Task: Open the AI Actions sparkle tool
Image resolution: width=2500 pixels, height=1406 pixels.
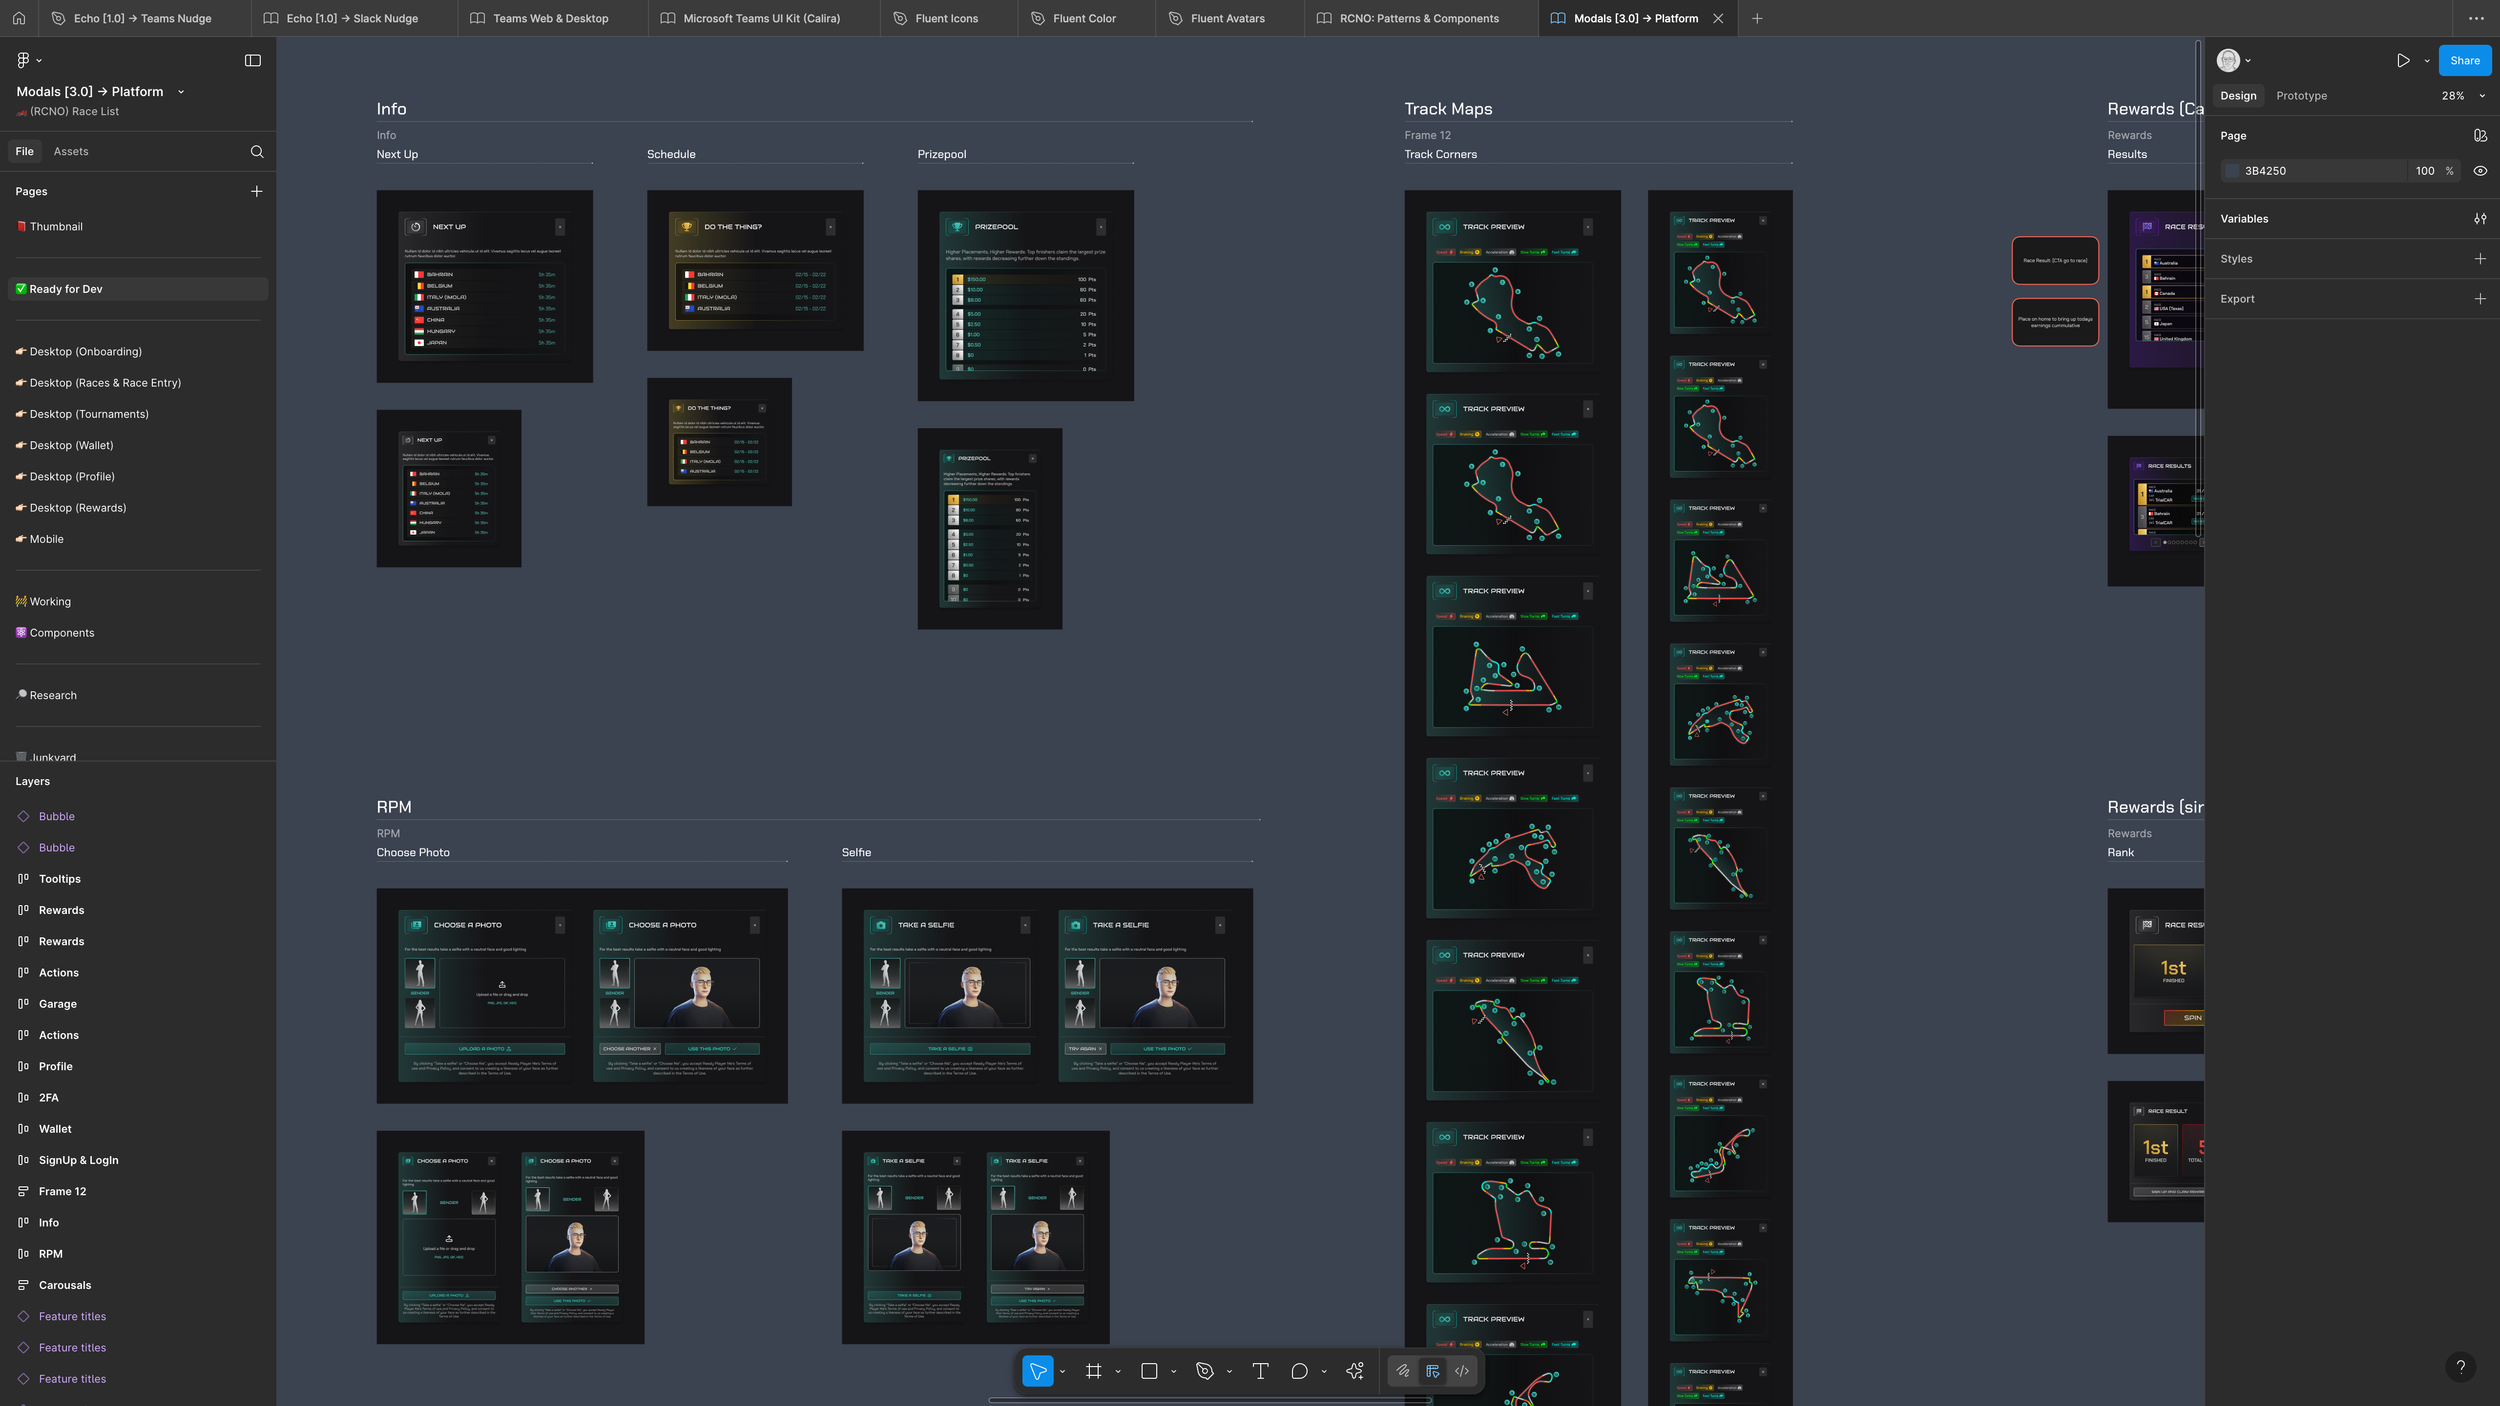Action: [x=1355, y=1371]
